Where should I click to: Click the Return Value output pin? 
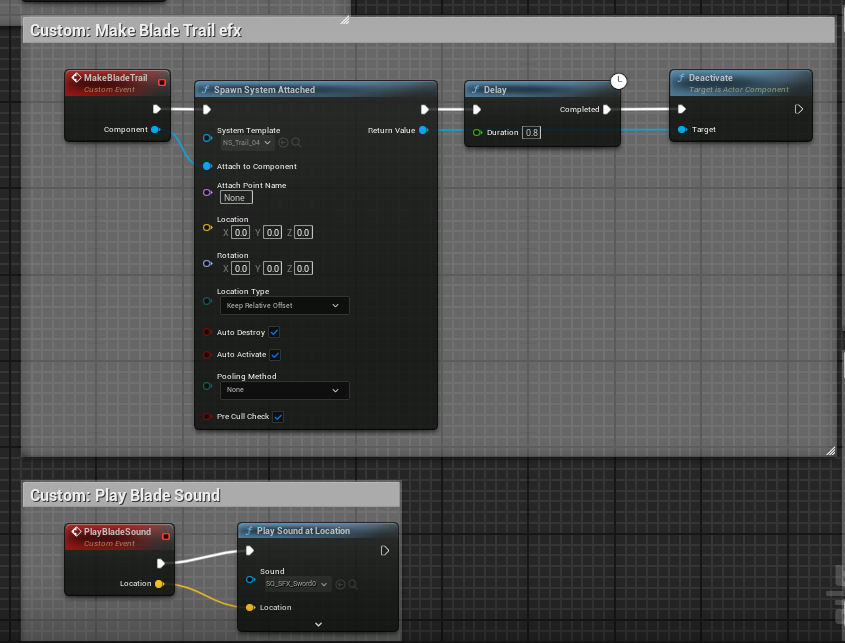click(424, 130)
